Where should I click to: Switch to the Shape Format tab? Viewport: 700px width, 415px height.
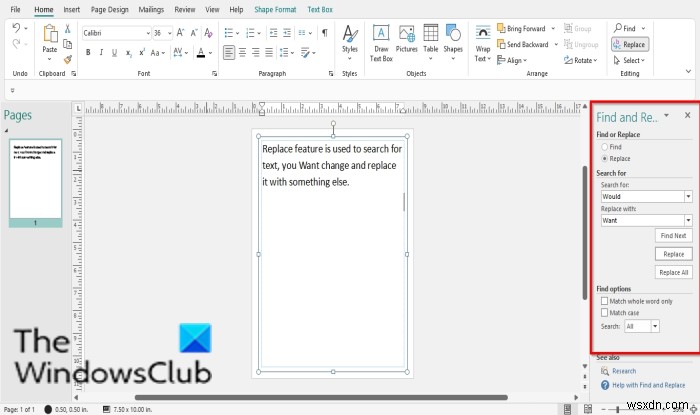point(275,9)
